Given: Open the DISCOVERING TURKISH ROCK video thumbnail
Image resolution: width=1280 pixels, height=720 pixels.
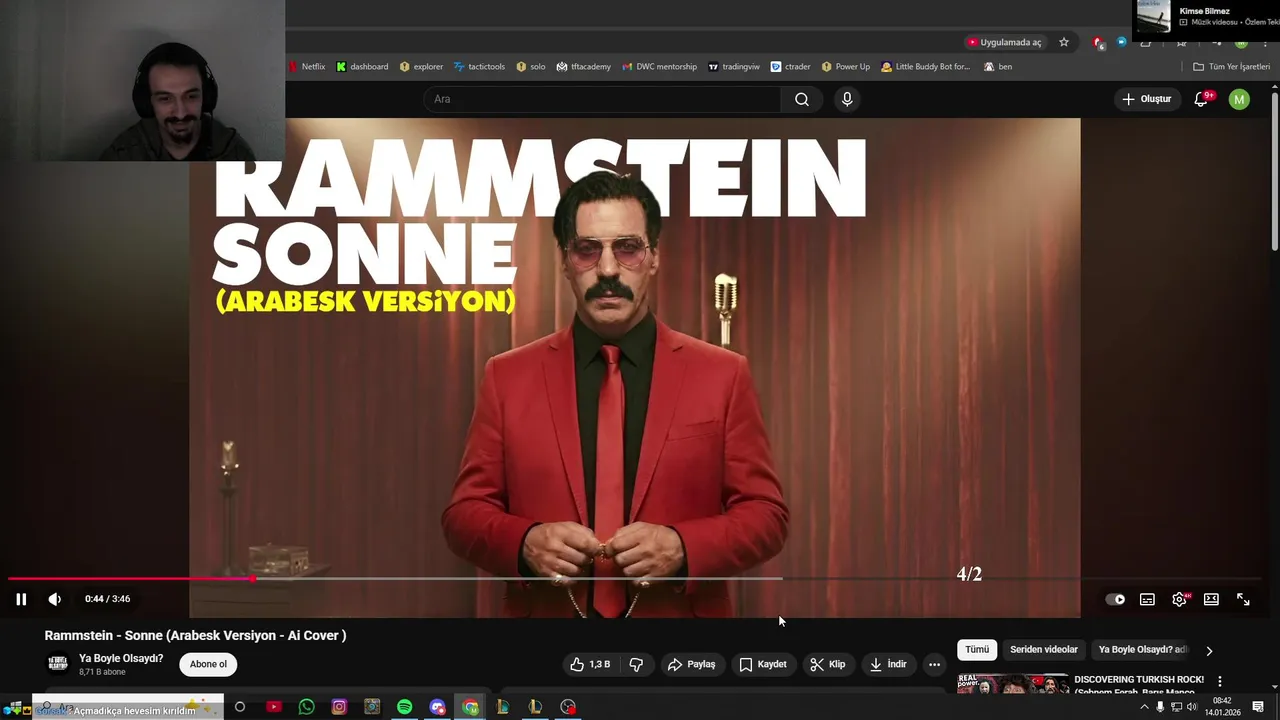Looking at the screenshot, I should (1012, 684).
